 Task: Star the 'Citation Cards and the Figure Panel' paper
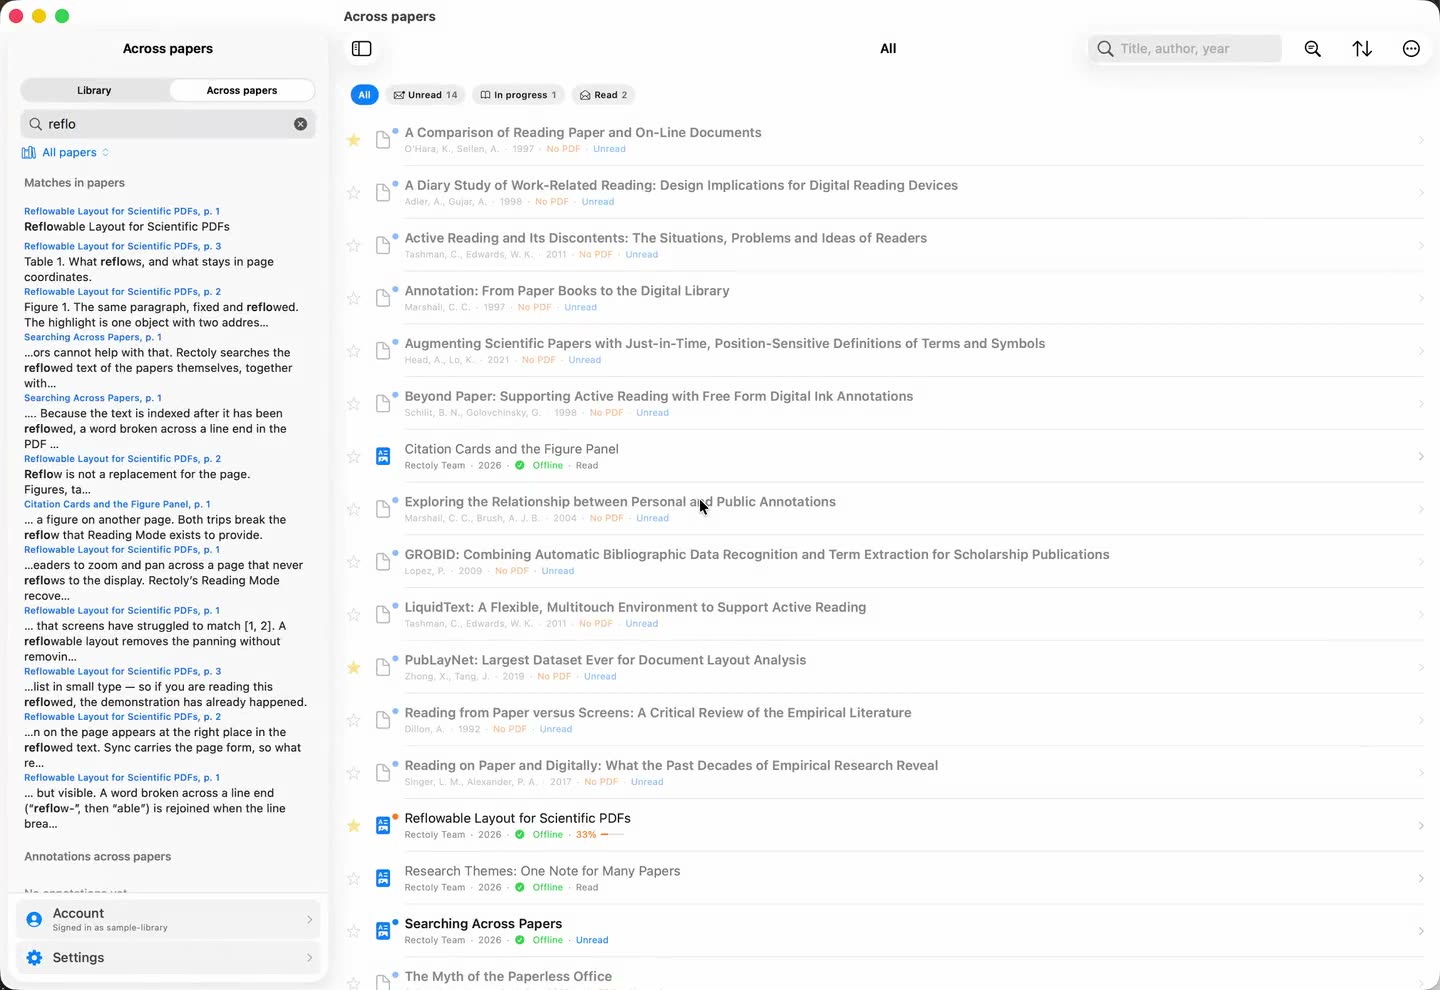coord(353,457)
